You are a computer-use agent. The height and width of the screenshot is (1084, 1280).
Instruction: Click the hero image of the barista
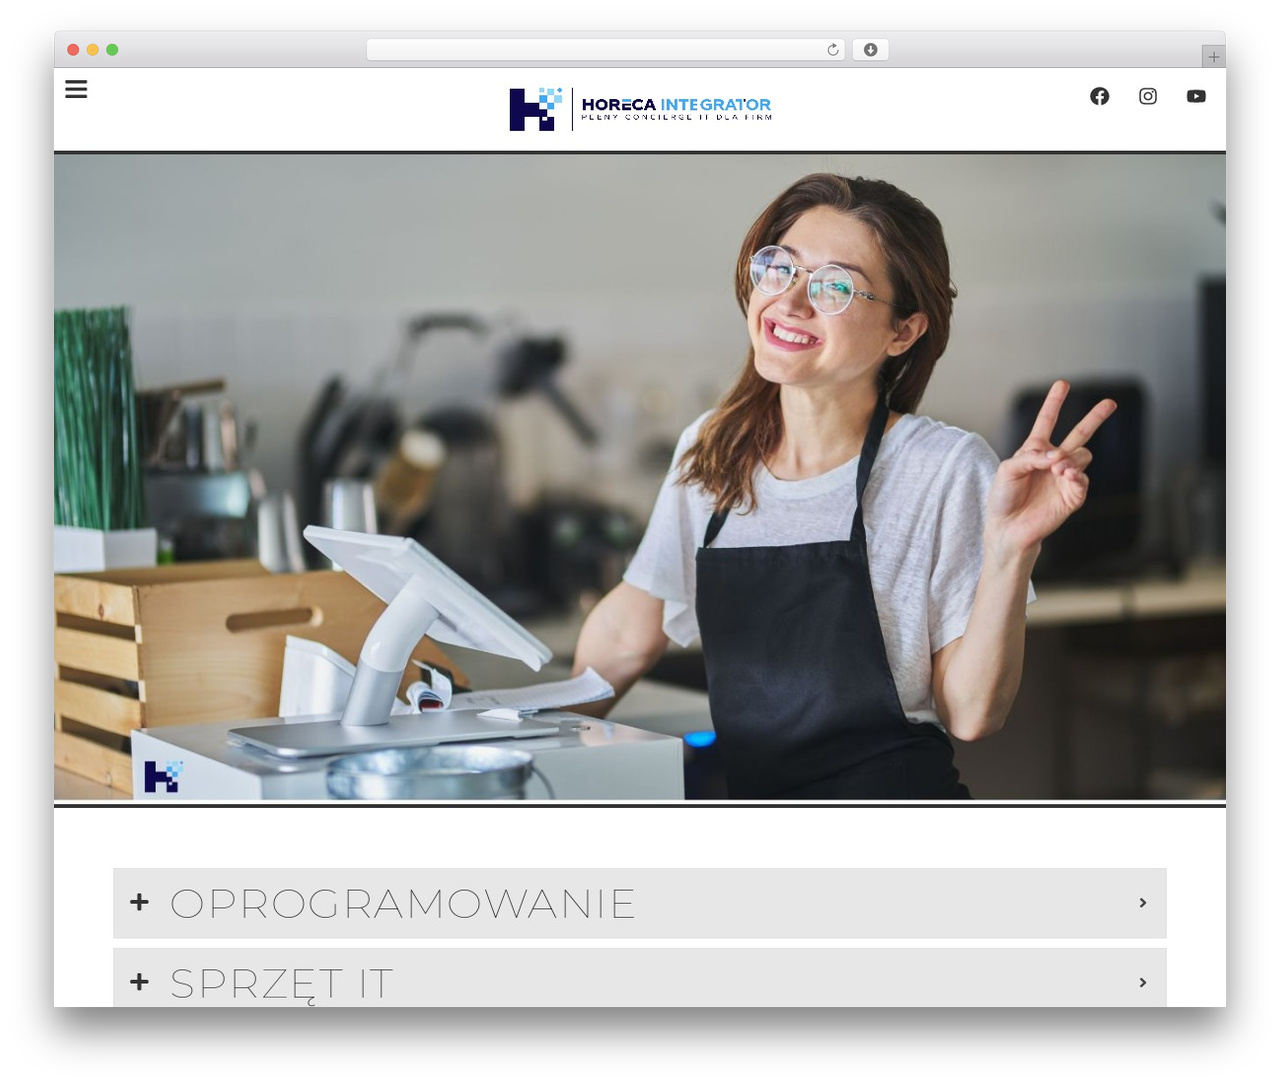(x=640, y=477)
